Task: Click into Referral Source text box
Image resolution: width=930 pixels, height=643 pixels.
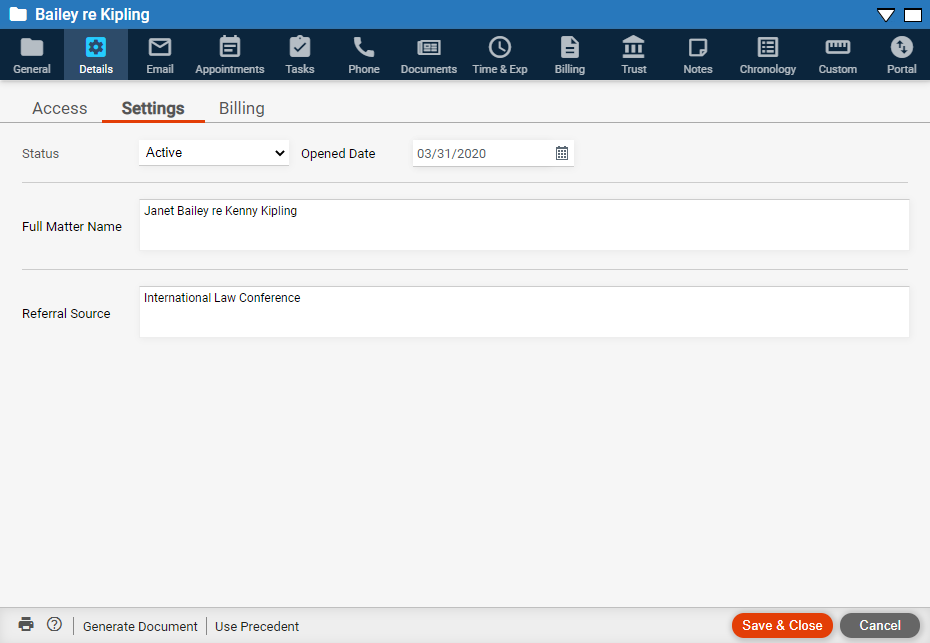Action: [x=524, y=312]
